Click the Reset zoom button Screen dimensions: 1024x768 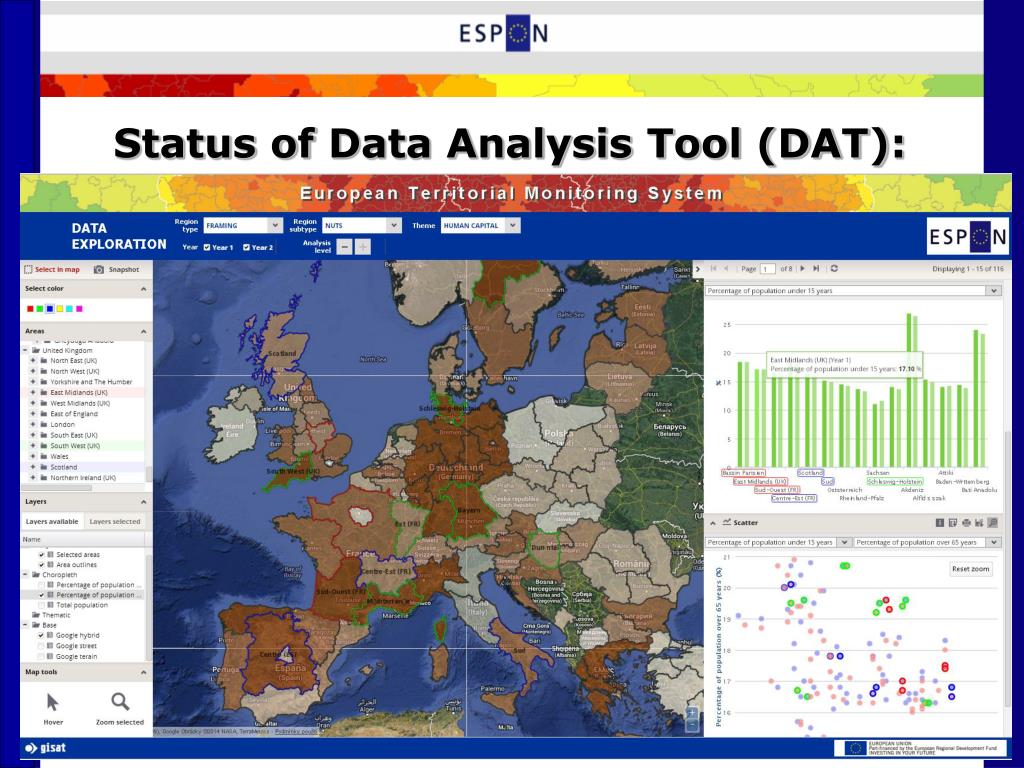(970, 569)
